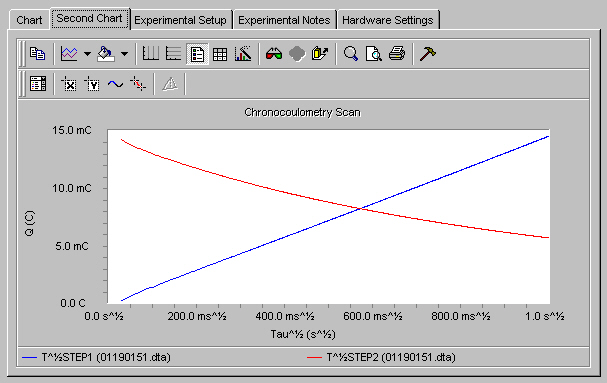Screen dimensions: 607x383
Task: Select the curve selector wave icon
Action: 115,84
